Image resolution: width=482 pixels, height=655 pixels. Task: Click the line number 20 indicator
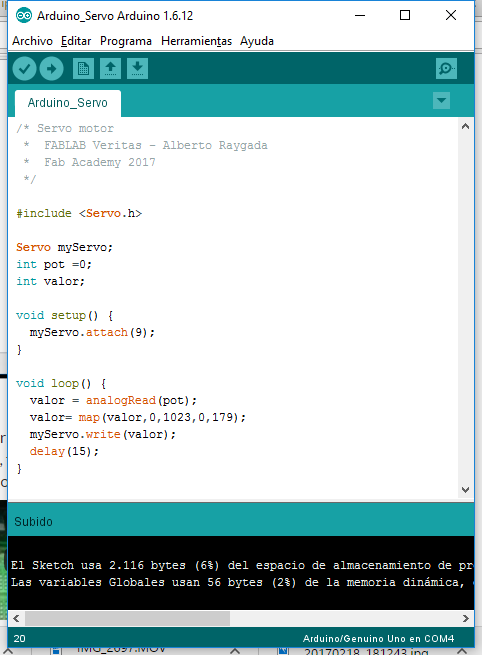coord(19,639)
